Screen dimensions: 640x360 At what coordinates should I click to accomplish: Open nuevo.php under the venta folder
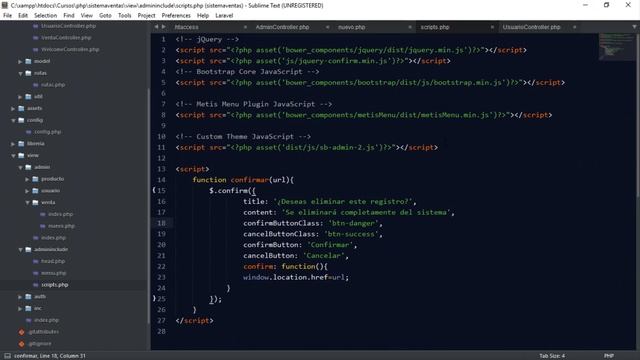(x=62, y=226)
